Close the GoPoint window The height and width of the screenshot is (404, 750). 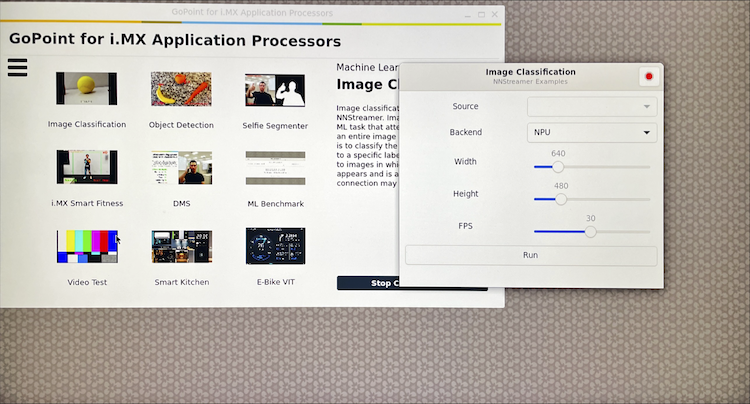(x=495, y=15)
